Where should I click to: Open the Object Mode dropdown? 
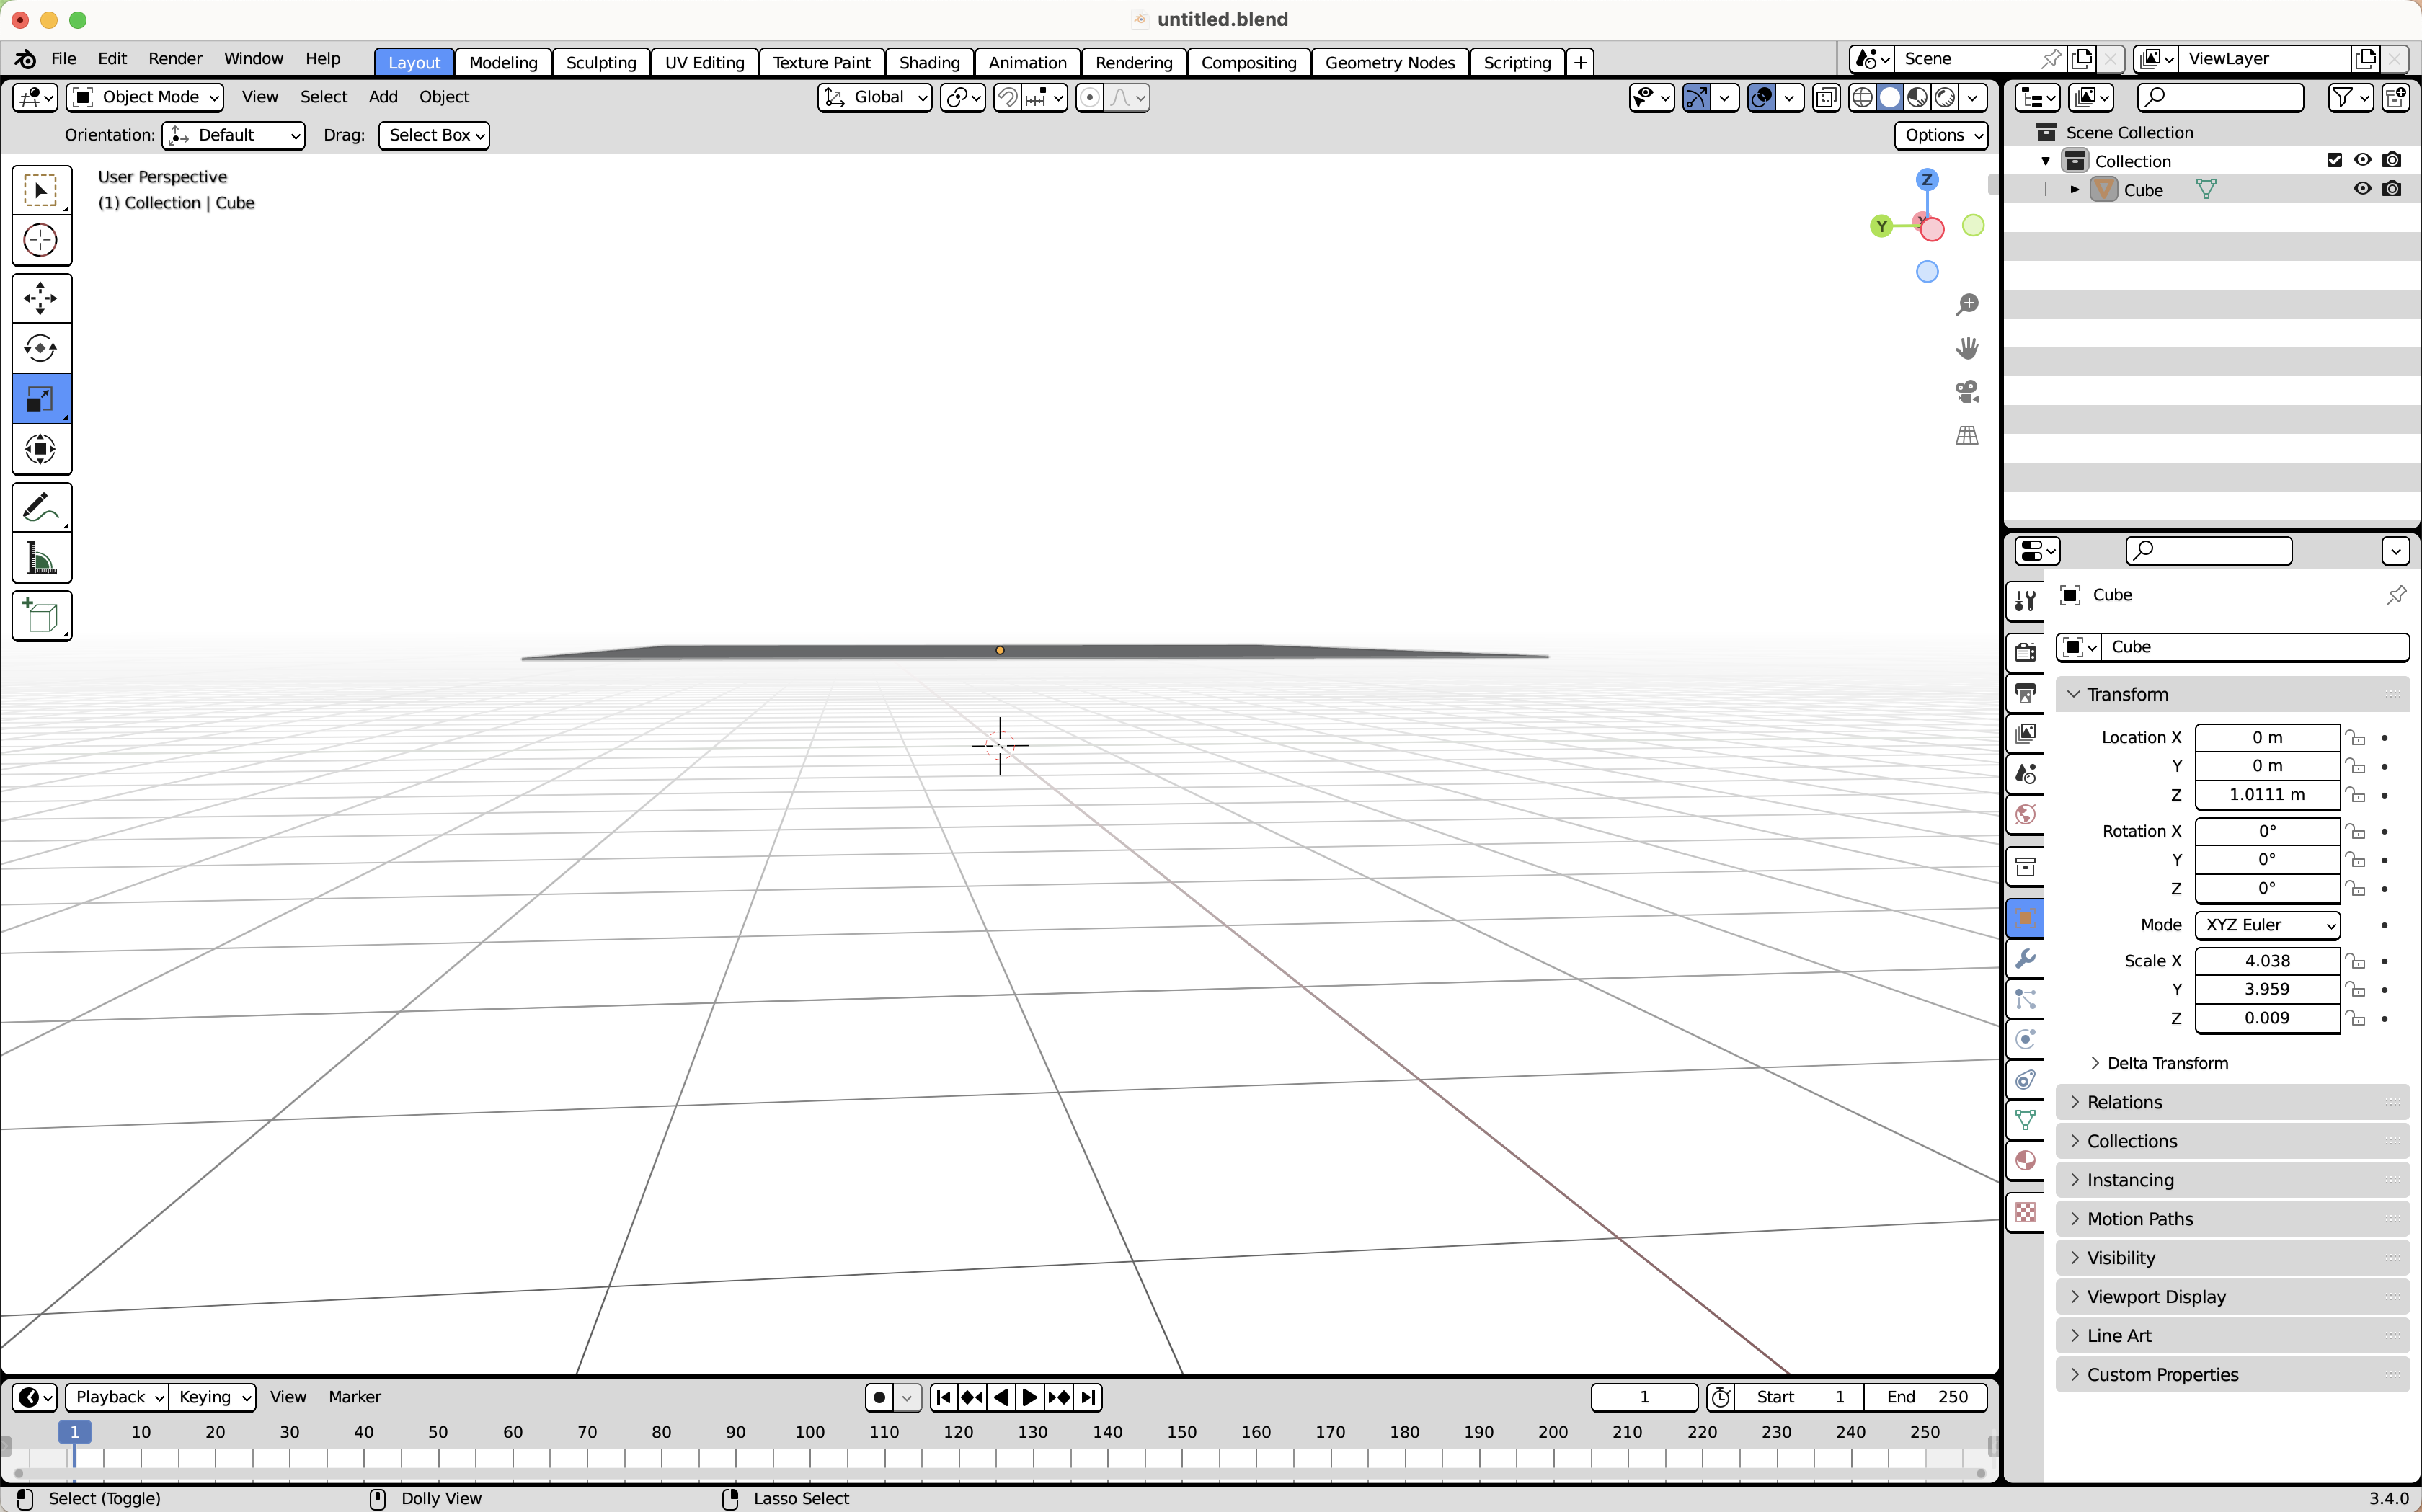[x=146, y=97]
